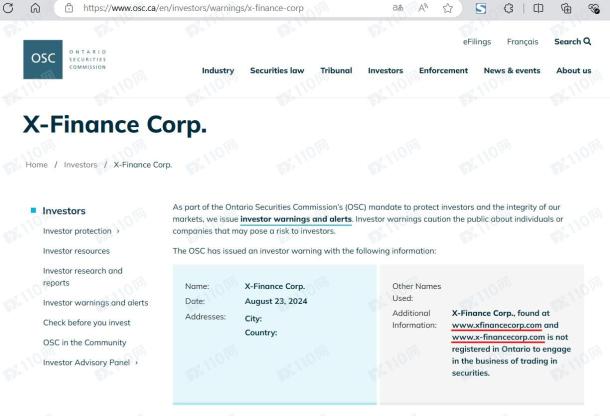Open the Industry menu
This screenshot has width=610, height=416.
point(218,70)
